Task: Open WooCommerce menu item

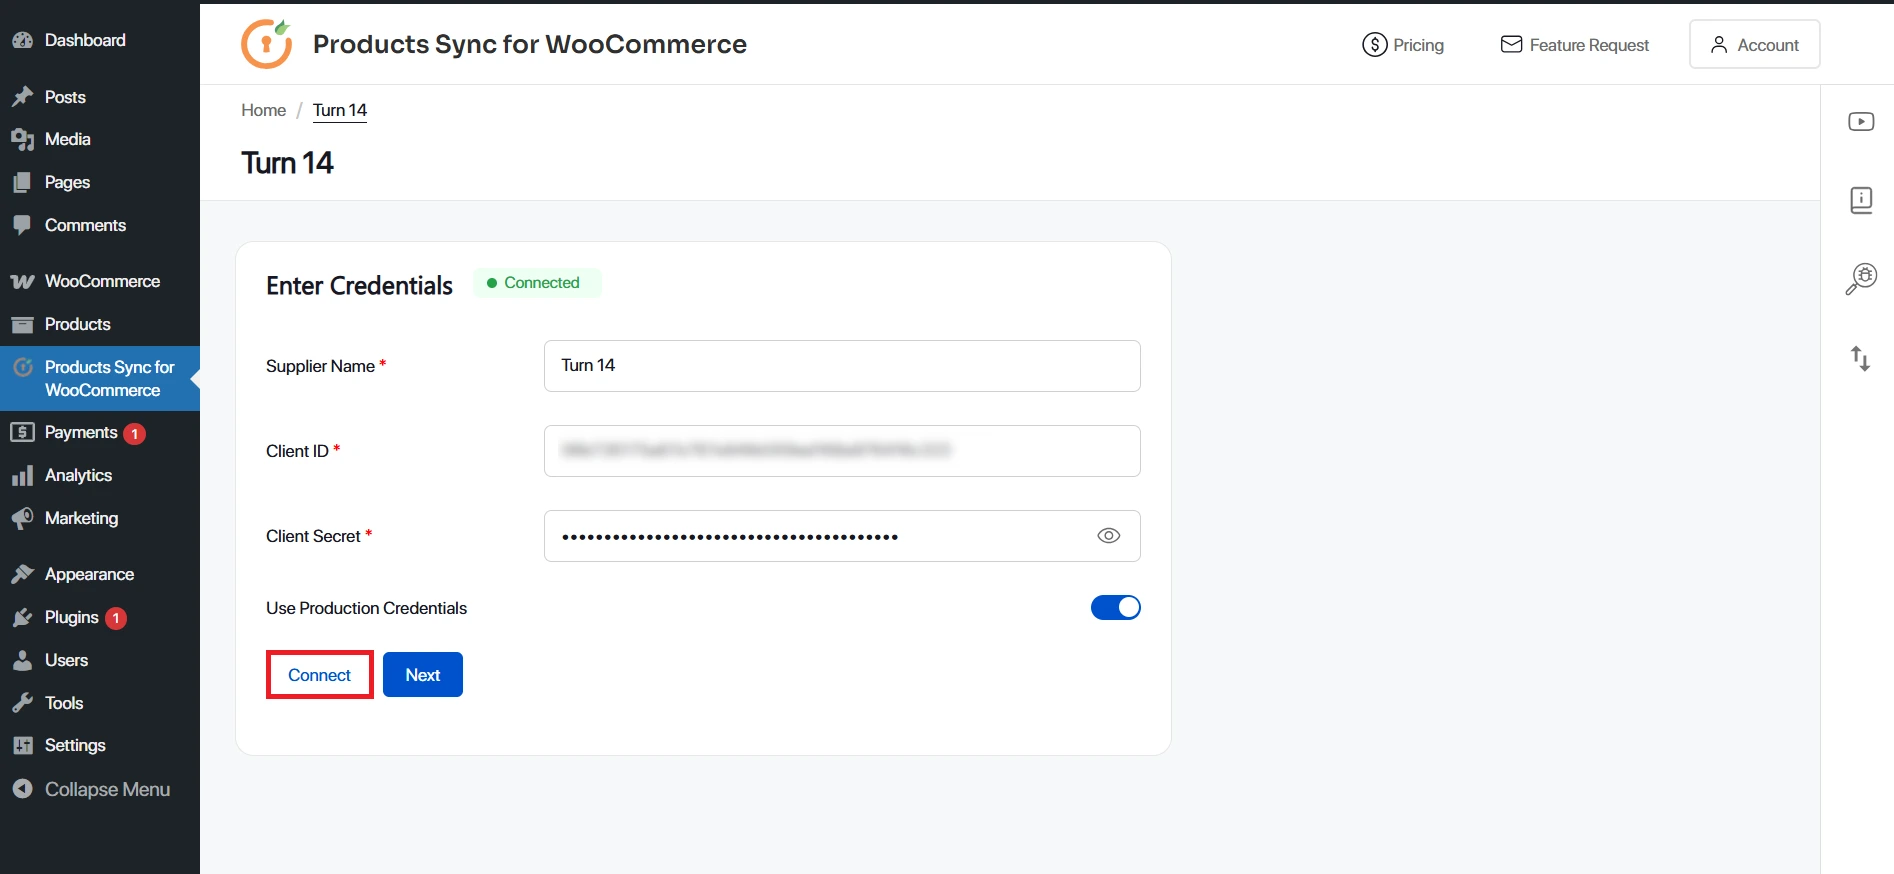Action: click(x=100, y=281)
